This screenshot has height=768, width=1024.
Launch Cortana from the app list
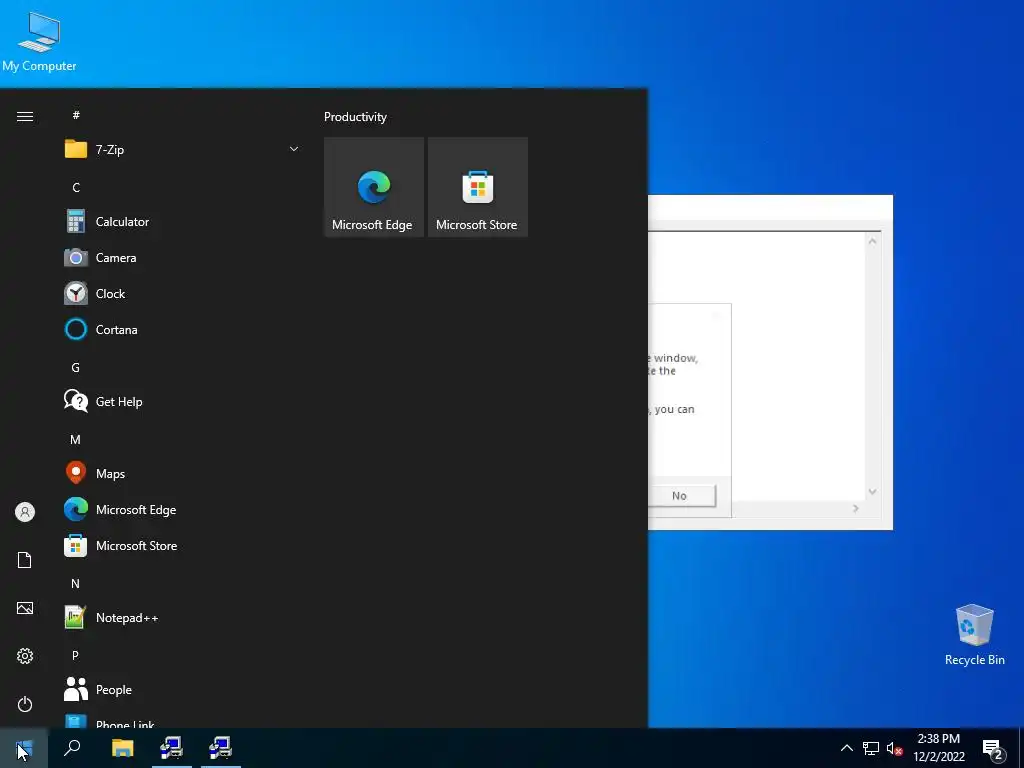point(181,329)
